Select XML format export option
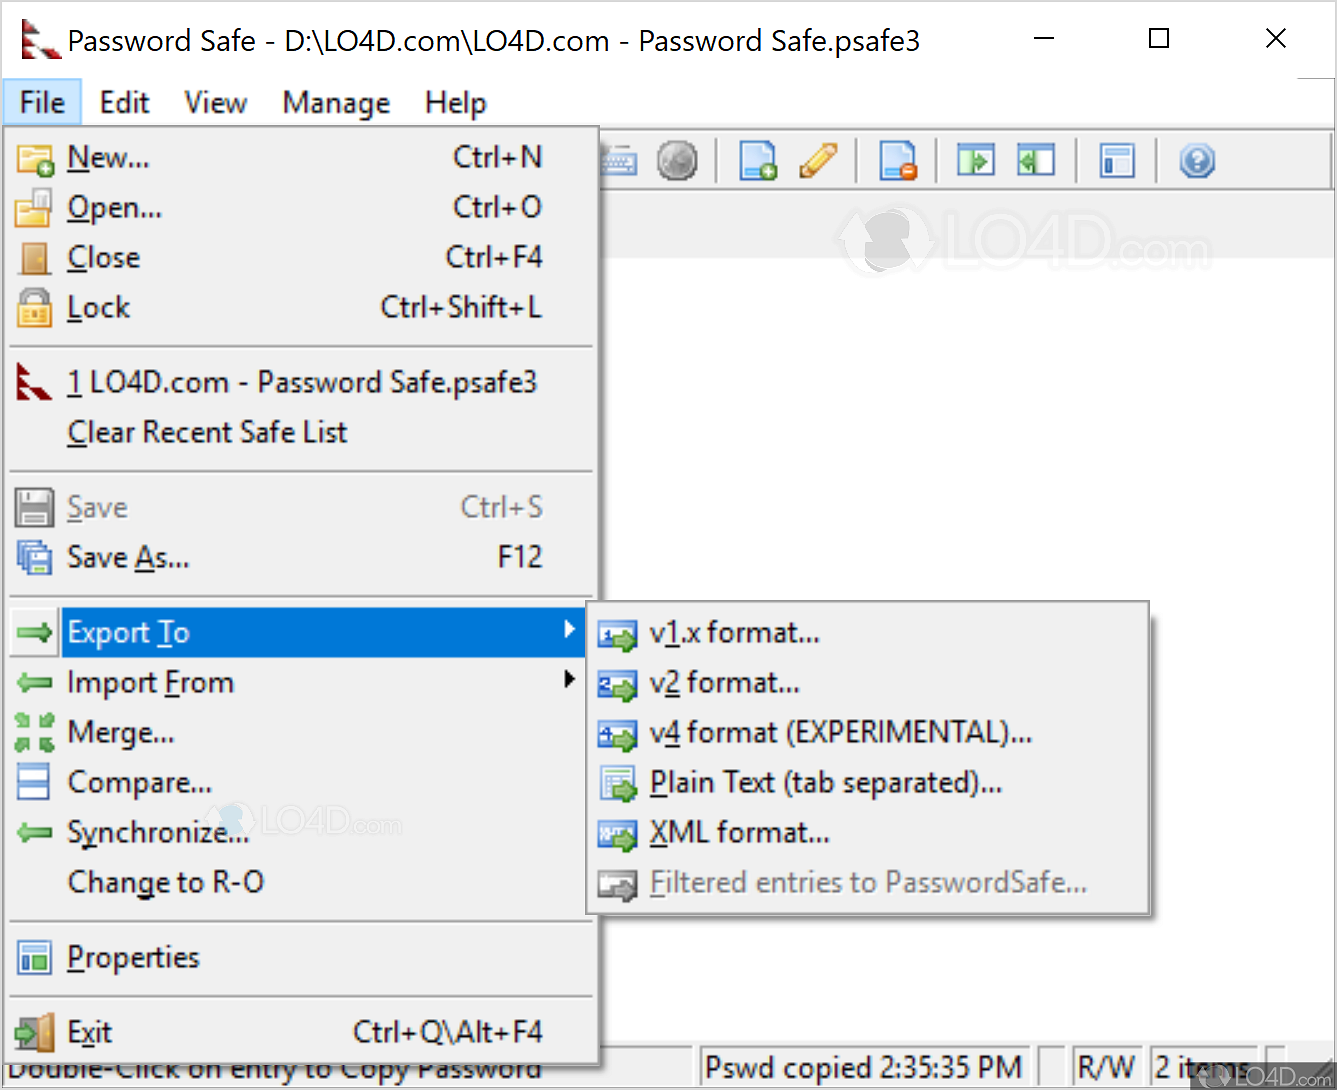The width and height of the screenshot is (1337, 1090). coord(739,832)
